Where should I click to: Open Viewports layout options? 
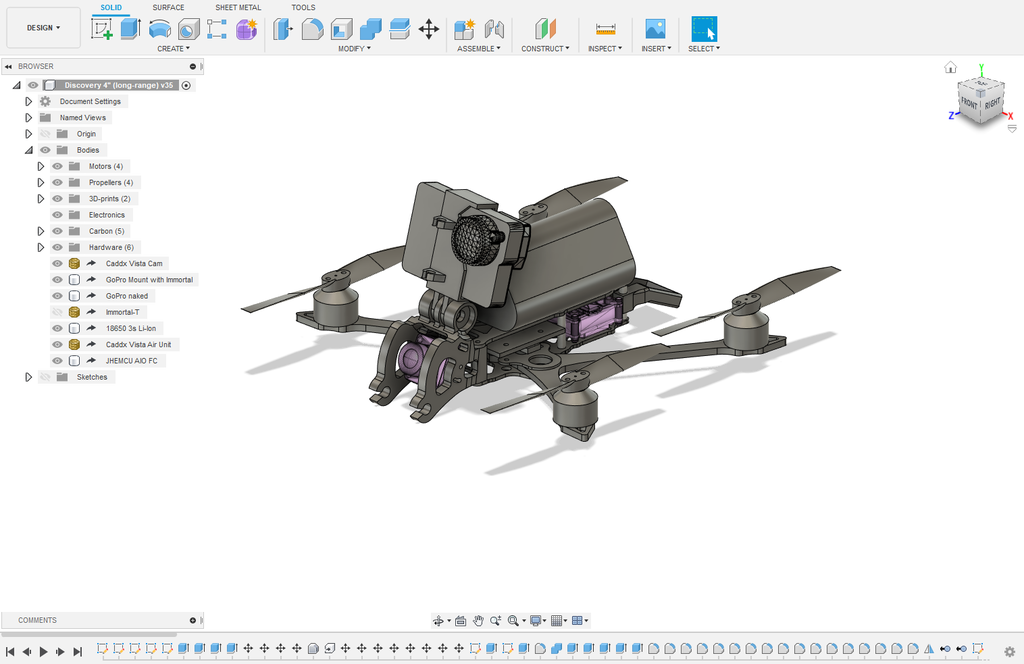coord(577,621)
